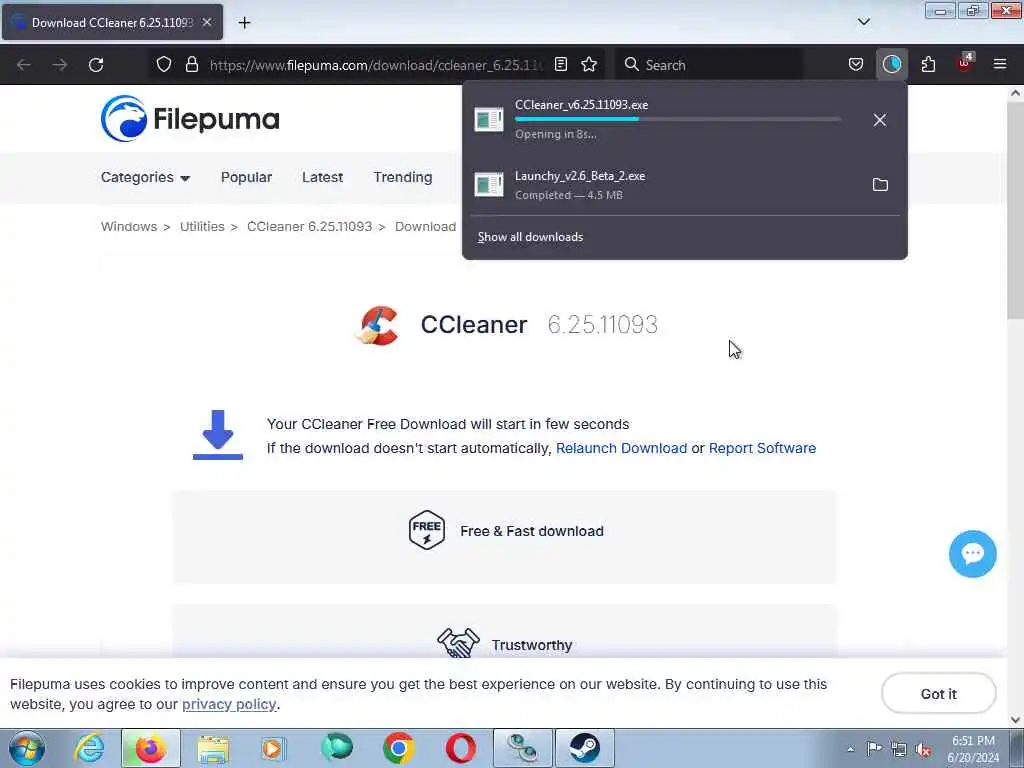Expand the Categories dropdown

[145, 178]
